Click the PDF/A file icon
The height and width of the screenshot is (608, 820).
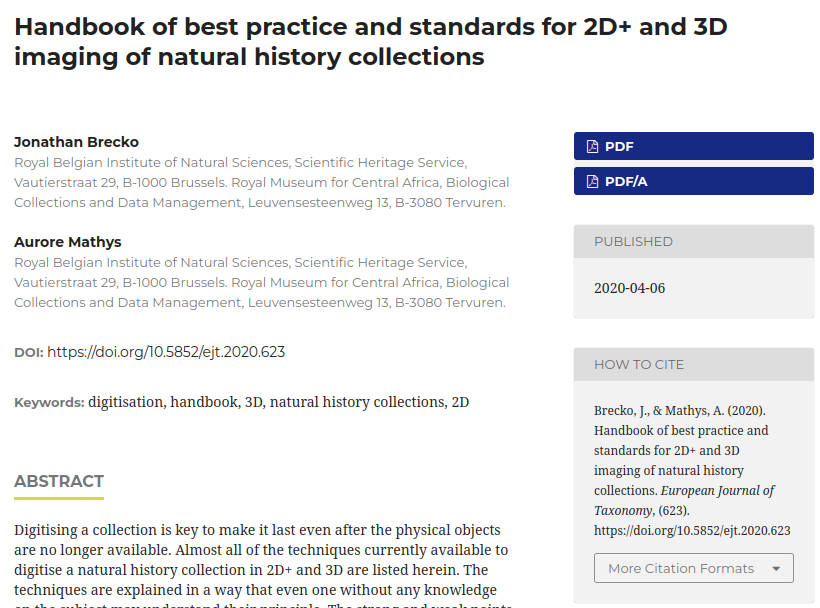click(x=592, y=182)
